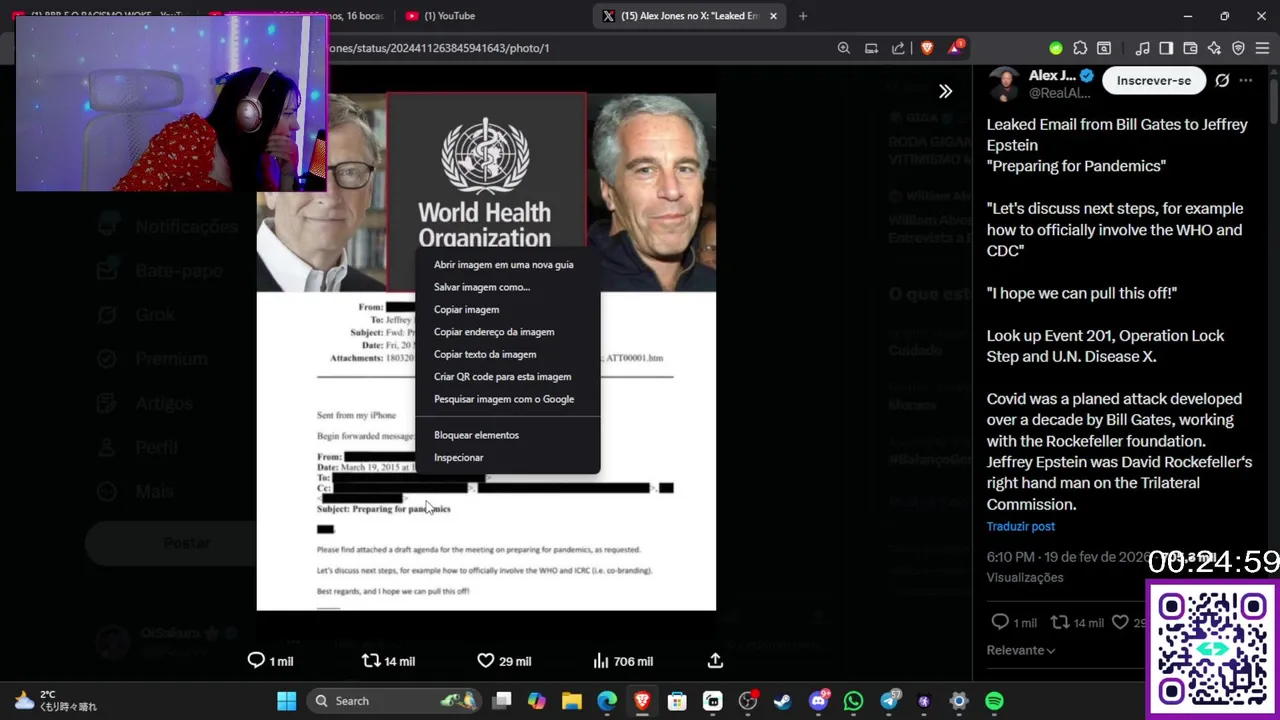The width and height of the screenshot is (1280, 720).
Task: Click the like heart in the right post panel
Action: (x=1121, y=622)
